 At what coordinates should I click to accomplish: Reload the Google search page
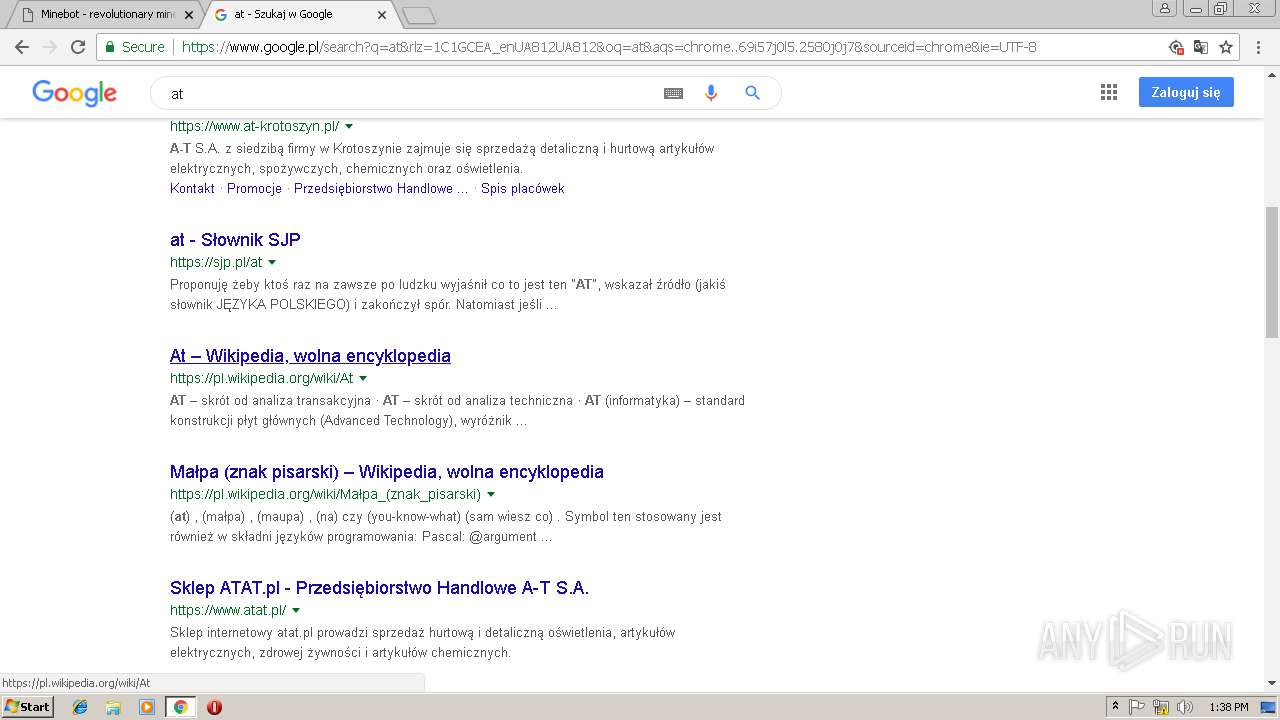click(78, 47)
